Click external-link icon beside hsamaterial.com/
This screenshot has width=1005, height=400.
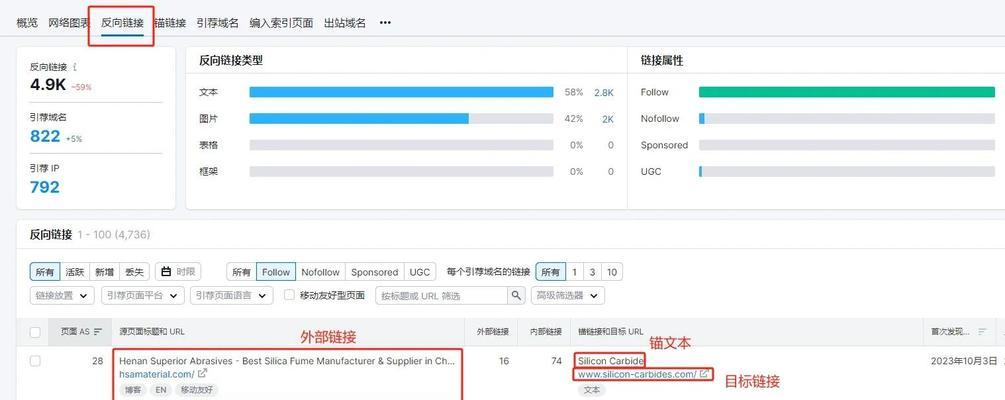tap(203, 373)
